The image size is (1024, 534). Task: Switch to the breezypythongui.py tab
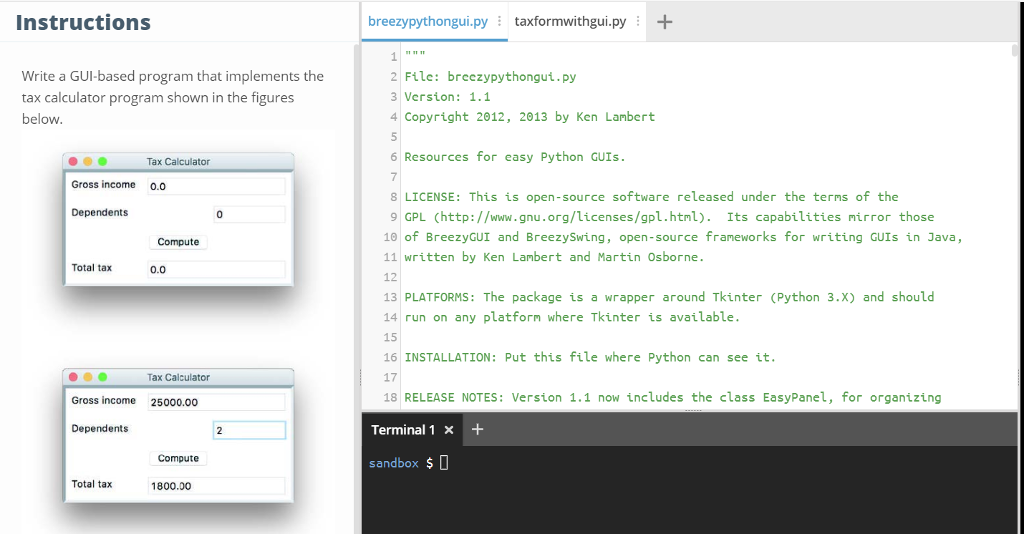[x=428, y=22]
